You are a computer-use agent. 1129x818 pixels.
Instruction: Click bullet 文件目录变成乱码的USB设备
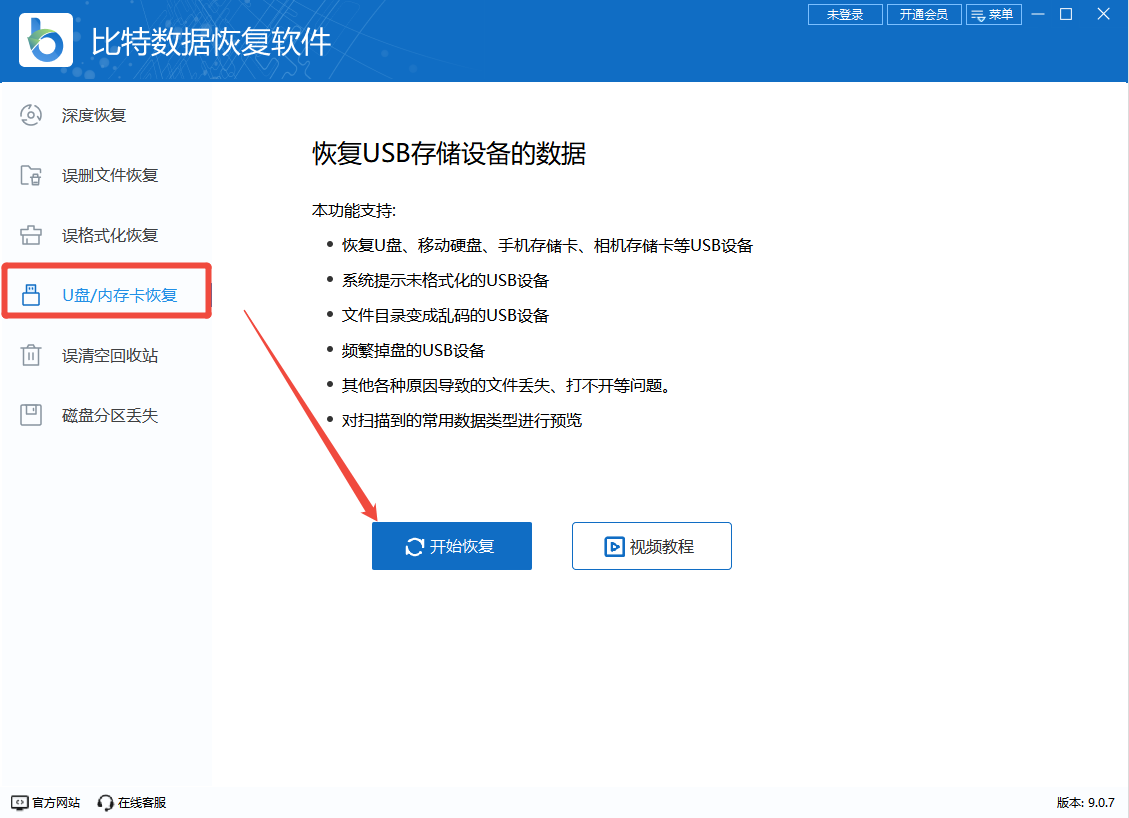pos(445,315)
